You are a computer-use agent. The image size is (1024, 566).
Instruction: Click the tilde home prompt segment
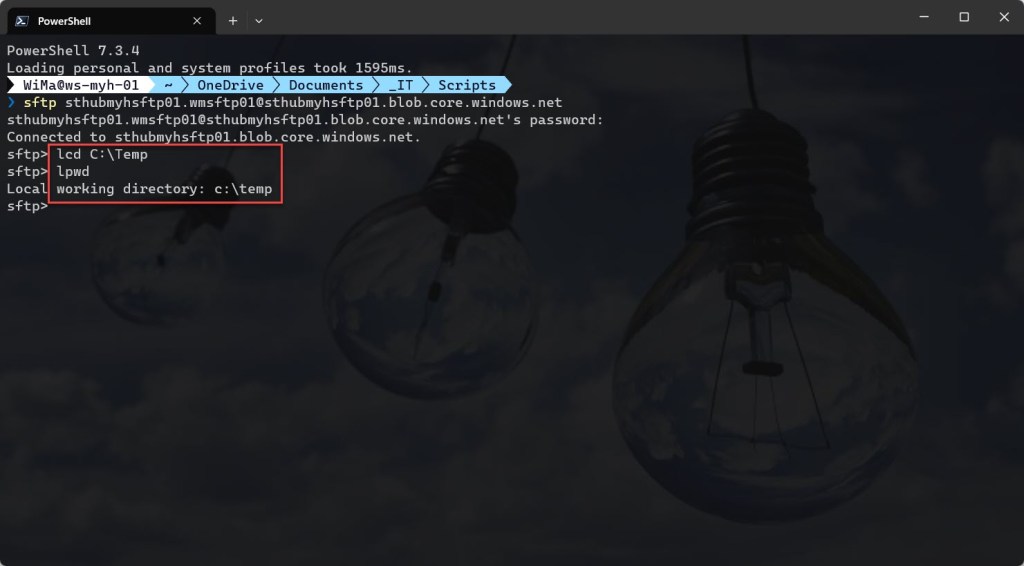pyautogui.click(x=168, y=85)
